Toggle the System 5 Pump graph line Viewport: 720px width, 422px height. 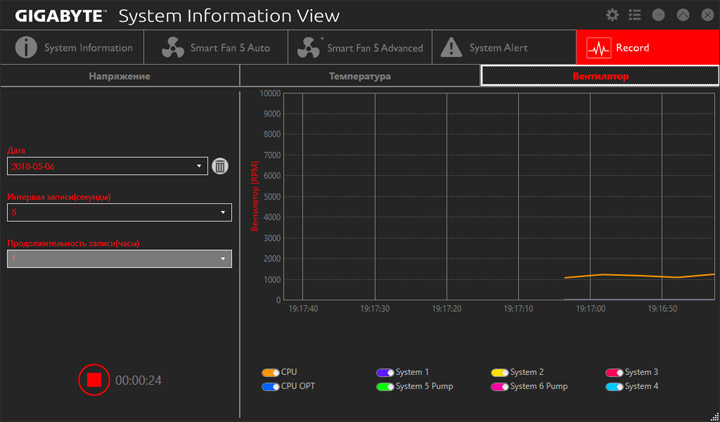pos(385,387)
